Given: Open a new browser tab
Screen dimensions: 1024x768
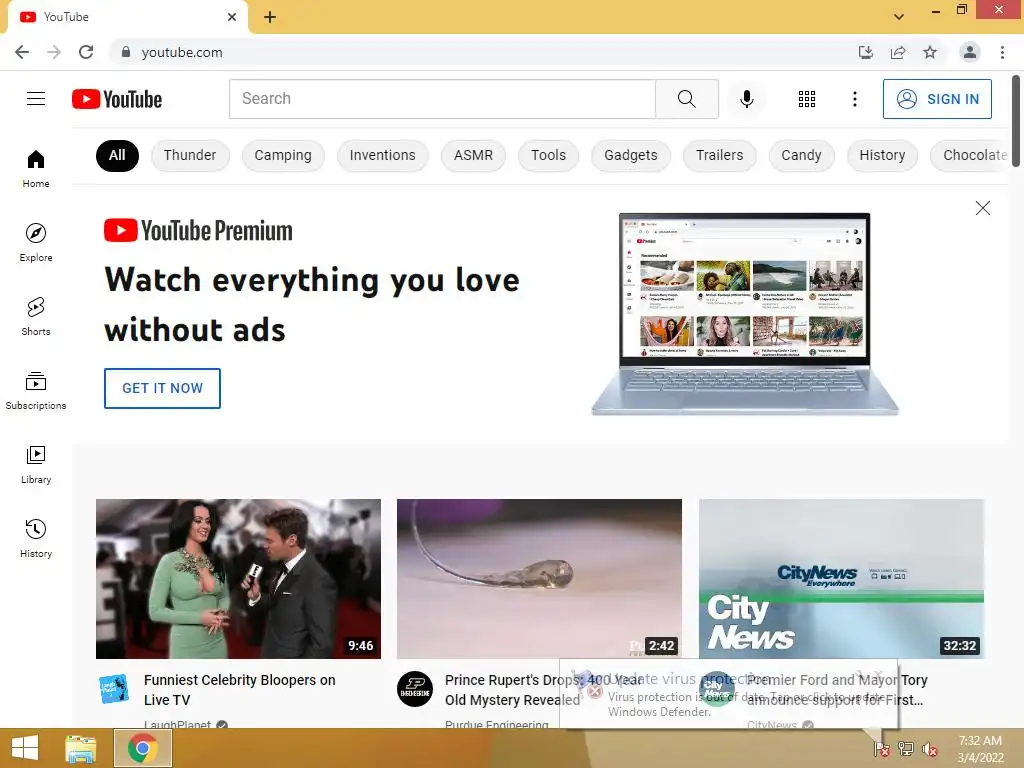Looking at the screenshot, I should tap(270, 17).
